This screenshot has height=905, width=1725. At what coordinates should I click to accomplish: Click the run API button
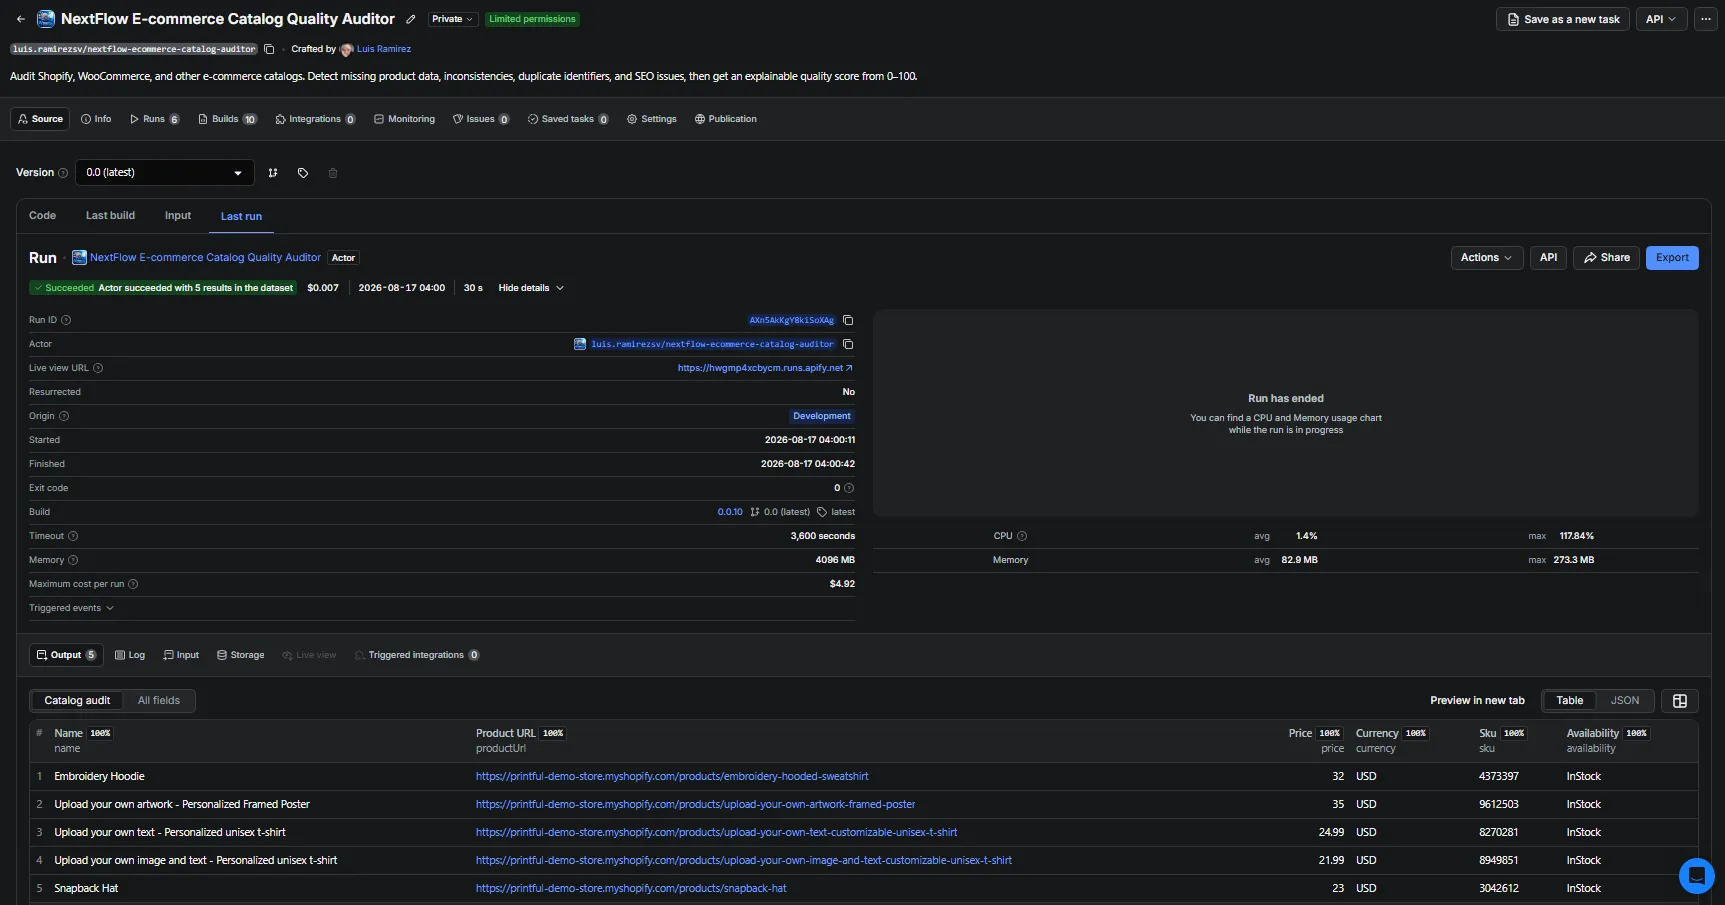tap(1548, 258)
